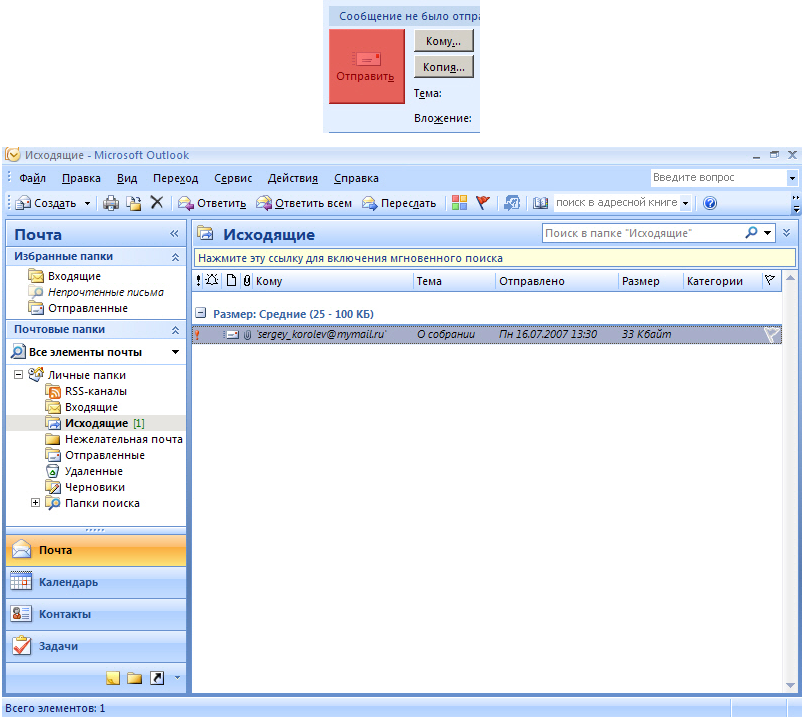Switch to the Контакты navigation button
The image size is (802, 718).
click(96, 614)
